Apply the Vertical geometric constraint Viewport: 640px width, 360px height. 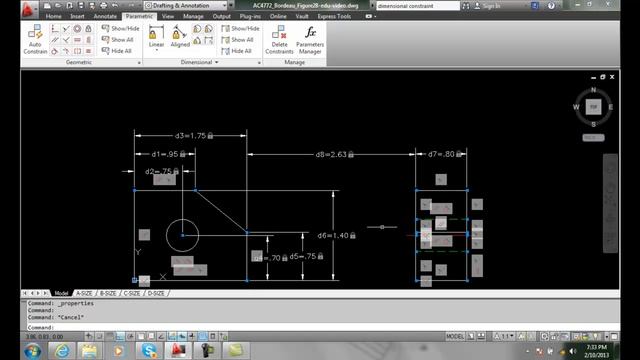(88, 40)
